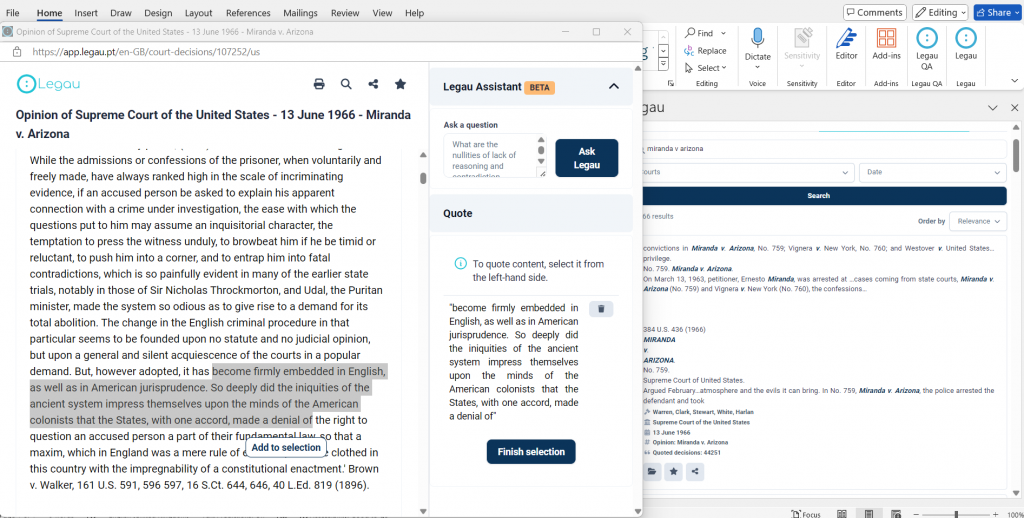Image resolution: width=1024 pixels, height=518 pixels.
Task: Click the open folder icon on search result
Action: [653, 472]
